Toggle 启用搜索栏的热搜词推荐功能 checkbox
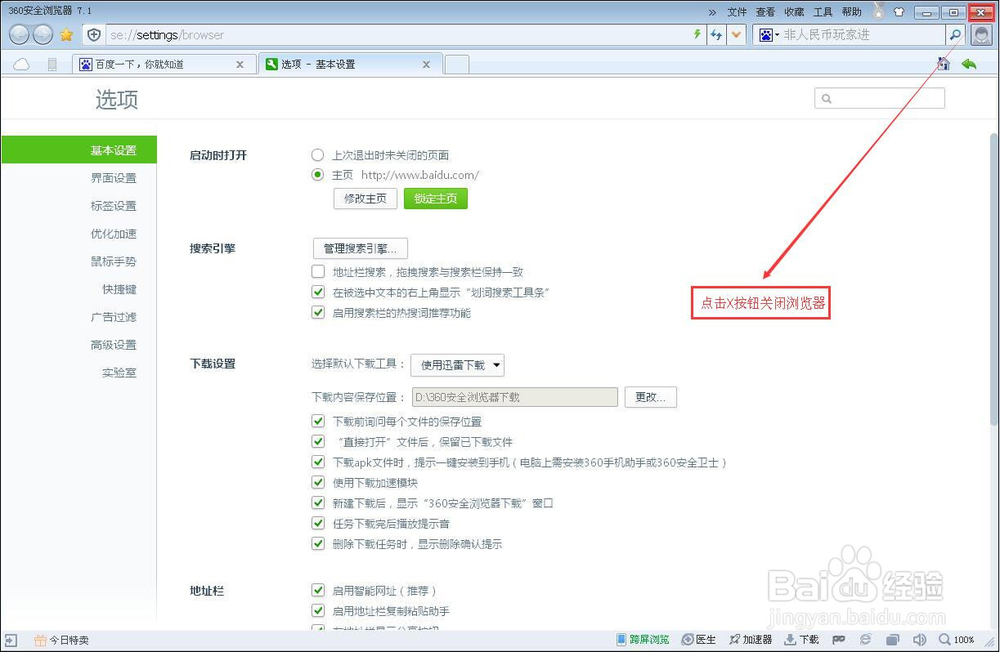 click(318, 312)
